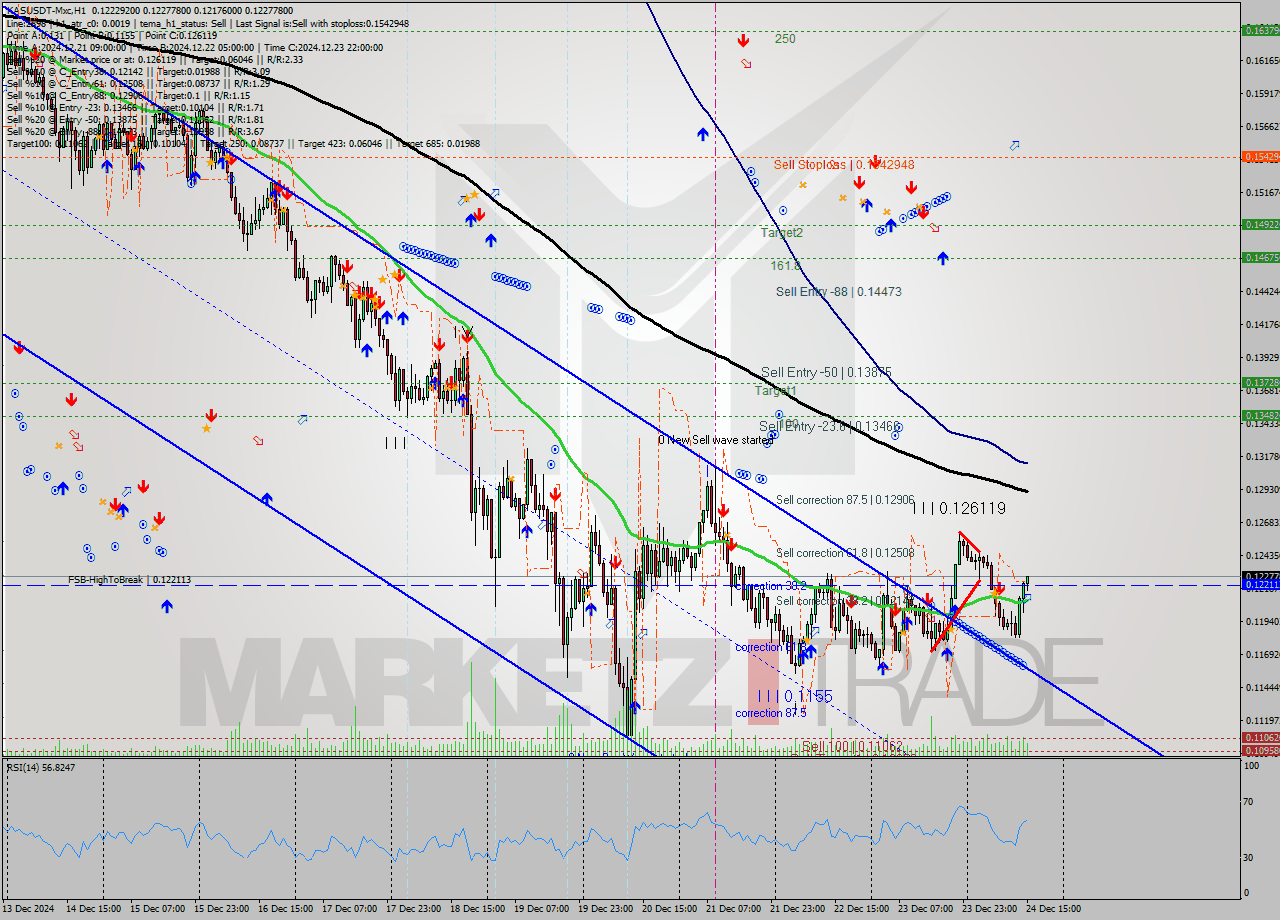Viewport: 1280px width, 920px height.
Task: Click the 'Sell 100 | 0.11062' label at bottom
Action: pos(852,746)
